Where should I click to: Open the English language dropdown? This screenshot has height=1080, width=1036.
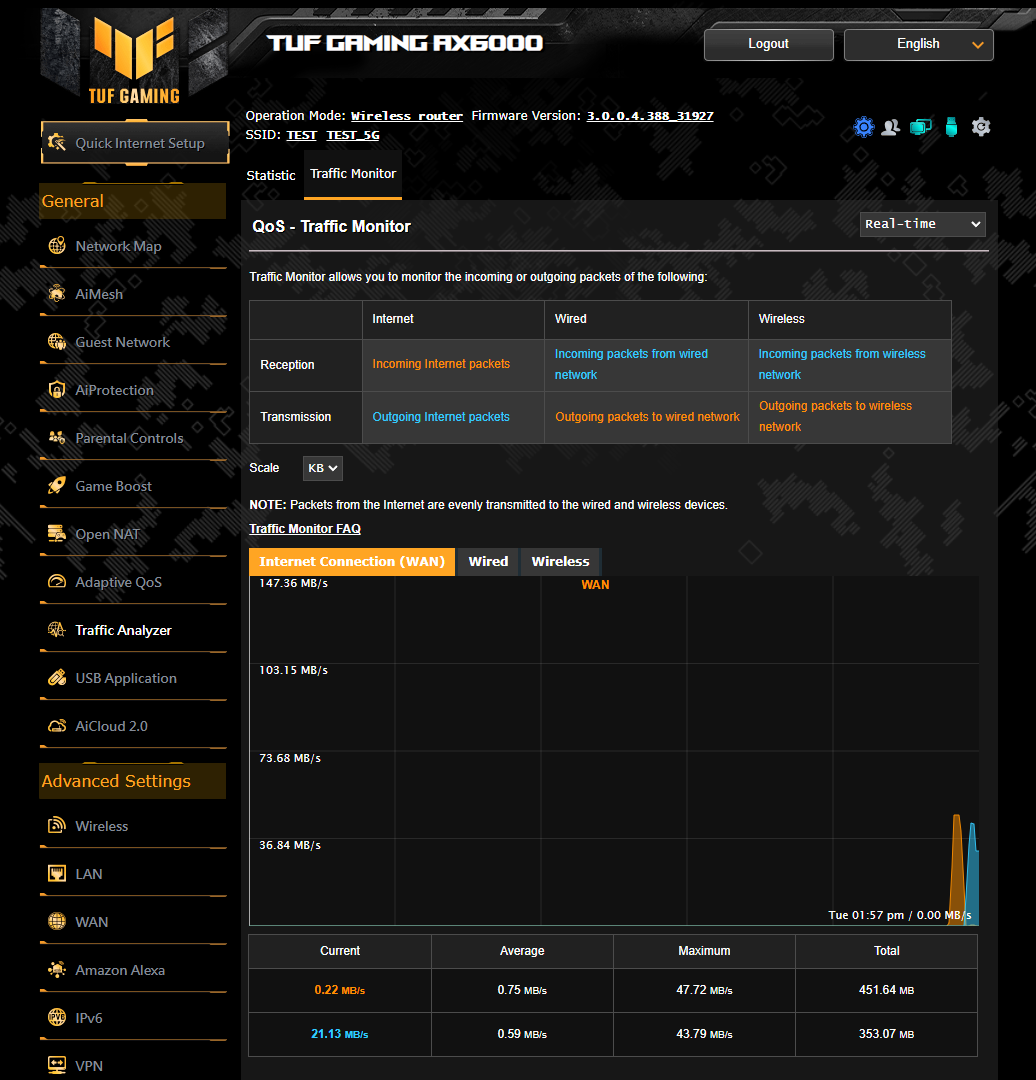tap(918, 44)
